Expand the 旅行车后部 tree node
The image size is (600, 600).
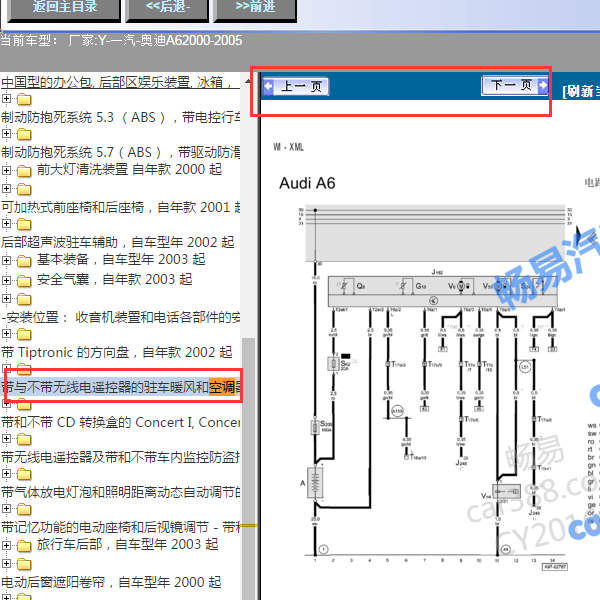coord(6,545)
